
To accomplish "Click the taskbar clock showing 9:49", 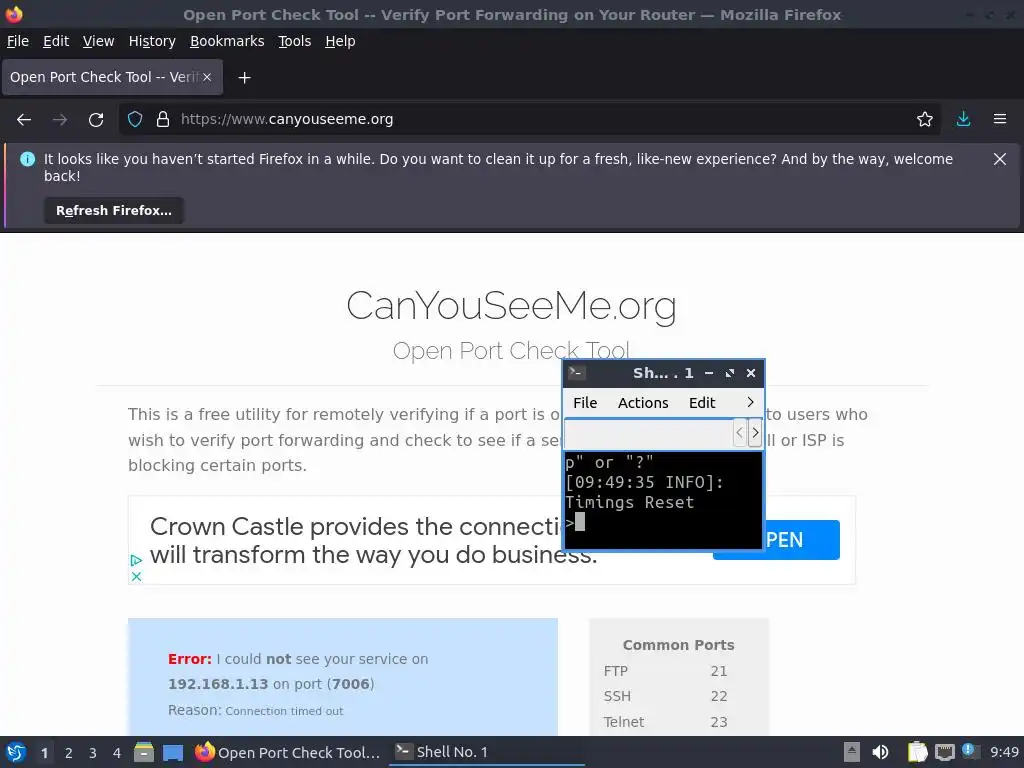I will click(x=1004, y=752).
